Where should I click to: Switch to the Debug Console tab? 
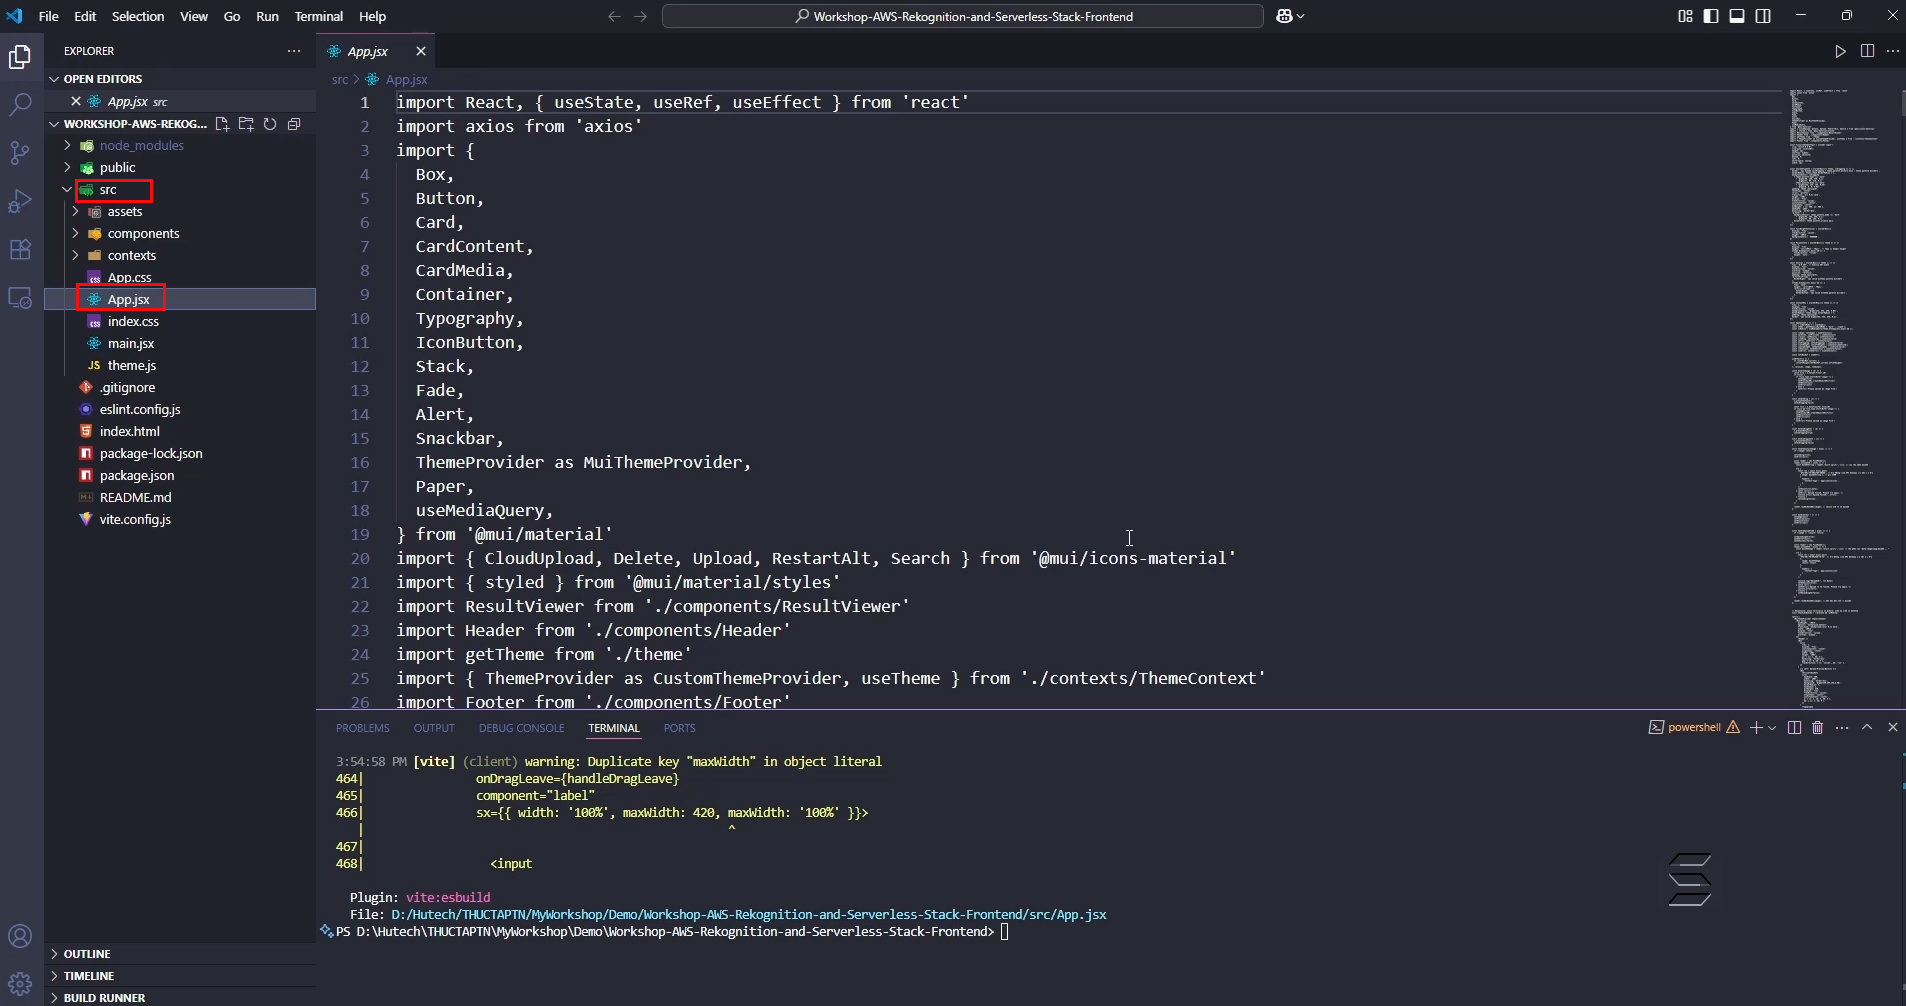tap(521, 728)
